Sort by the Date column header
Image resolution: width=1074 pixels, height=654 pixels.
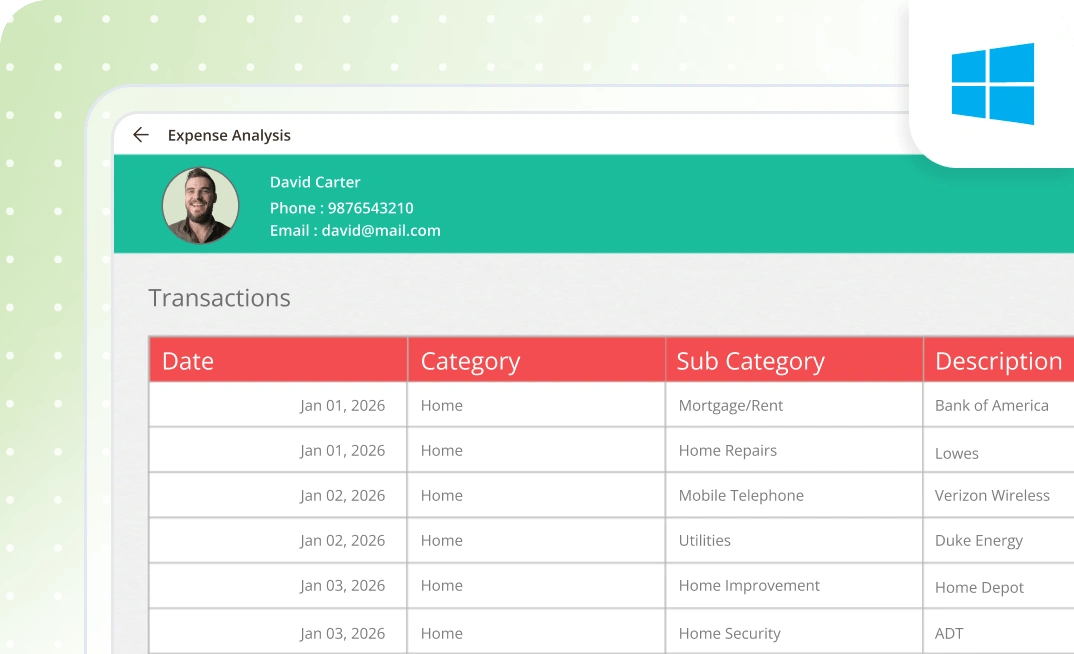[x=278, y=360]
